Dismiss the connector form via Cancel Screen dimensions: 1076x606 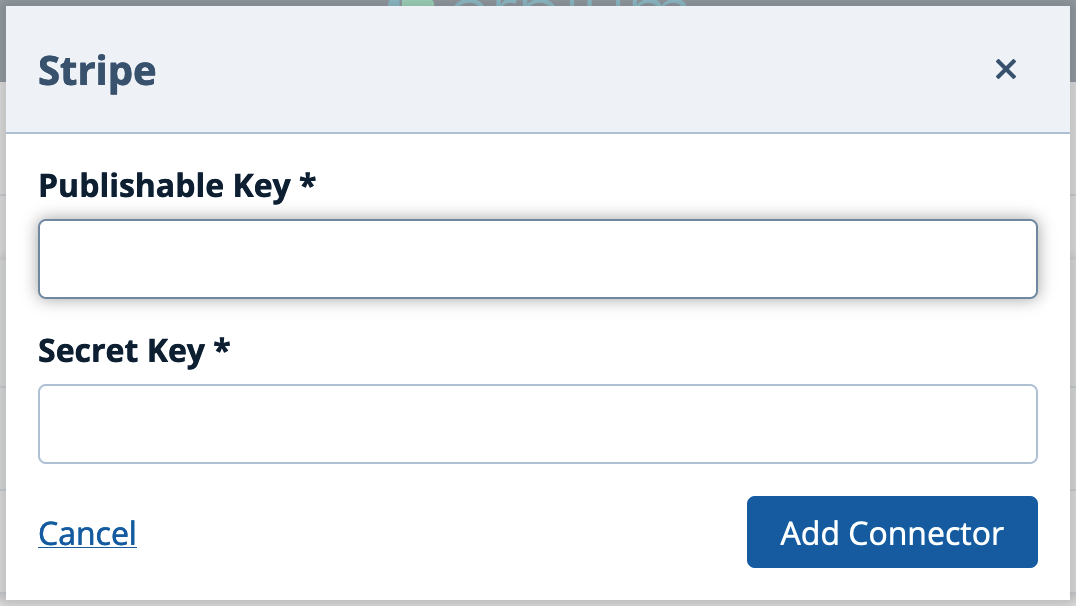pos(87,533)
